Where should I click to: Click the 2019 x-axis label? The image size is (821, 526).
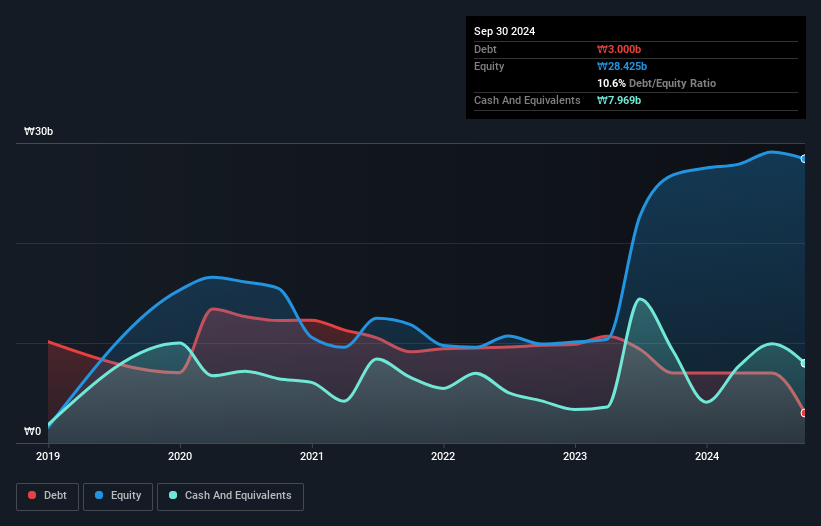click(x=48, y=456)
